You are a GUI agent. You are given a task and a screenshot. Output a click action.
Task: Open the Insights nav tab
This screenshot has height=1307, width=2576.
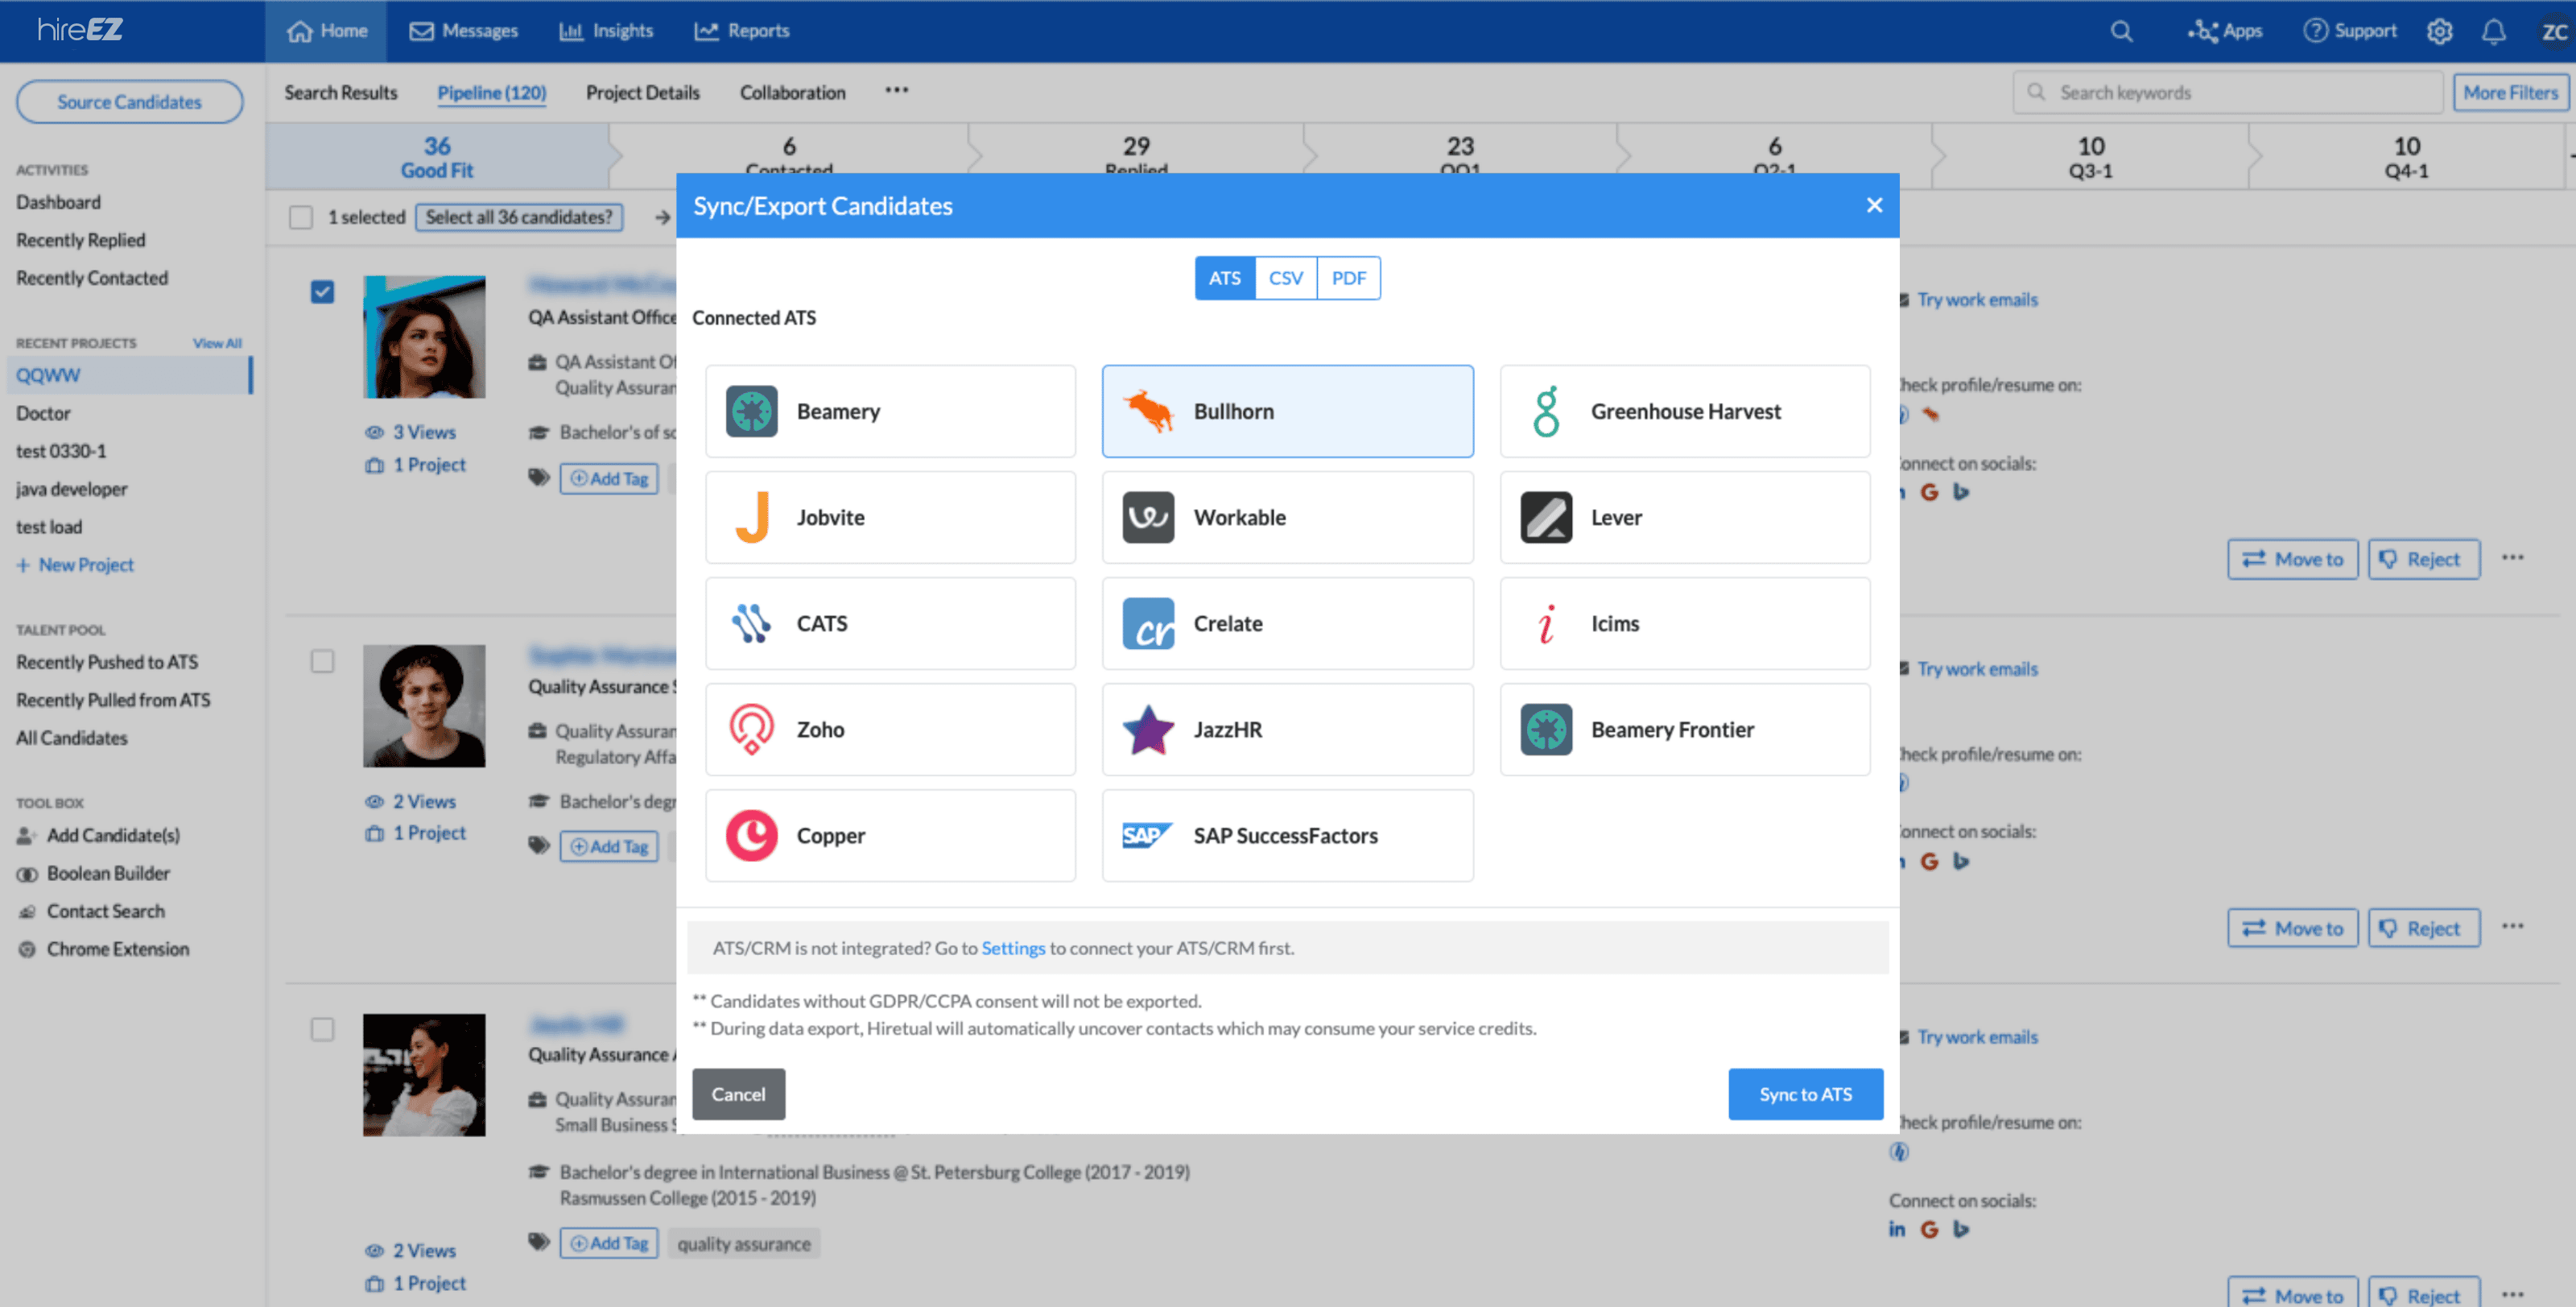606,31
